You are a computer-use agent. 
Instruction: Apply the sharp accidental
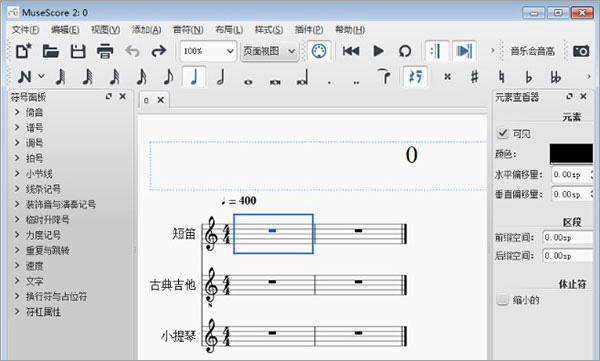474,77
